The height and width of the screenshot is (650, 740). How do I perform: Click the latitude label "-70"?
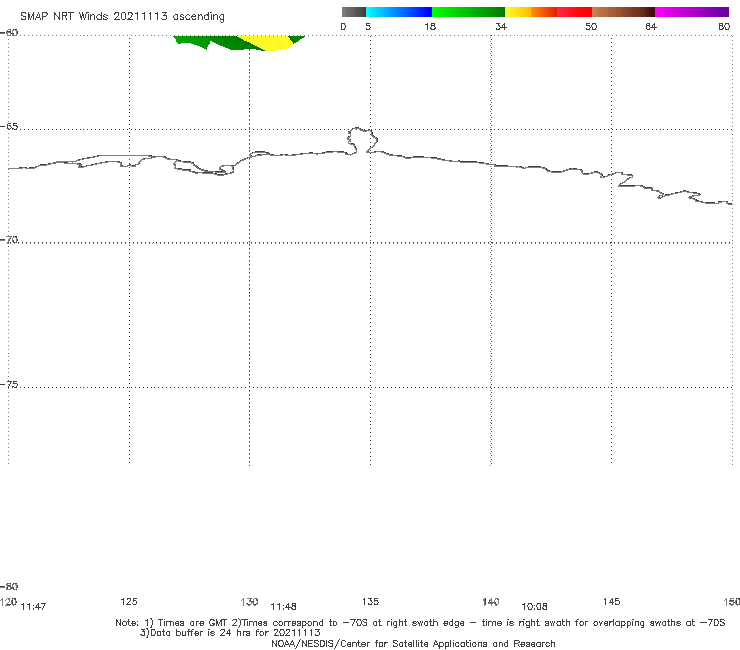[x=9, y=240]
